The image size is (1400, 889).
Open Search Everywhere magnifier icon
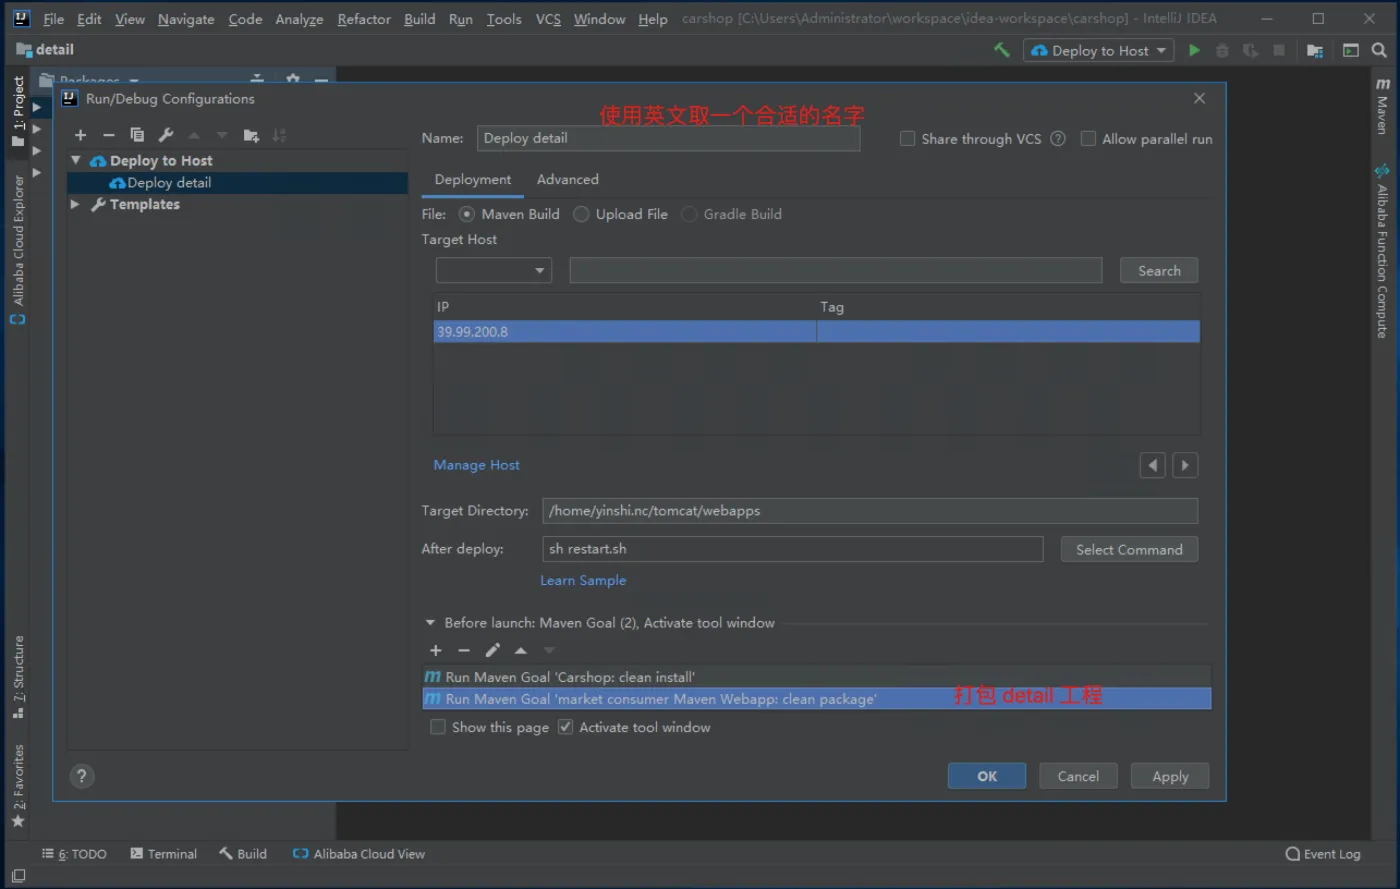point(1379,50)
